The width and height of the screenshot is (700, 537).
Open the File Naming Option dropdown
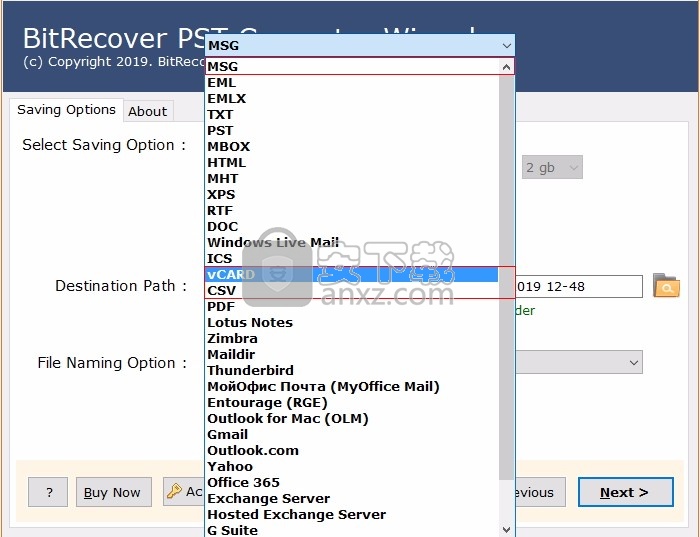click(x=579, y=362)
